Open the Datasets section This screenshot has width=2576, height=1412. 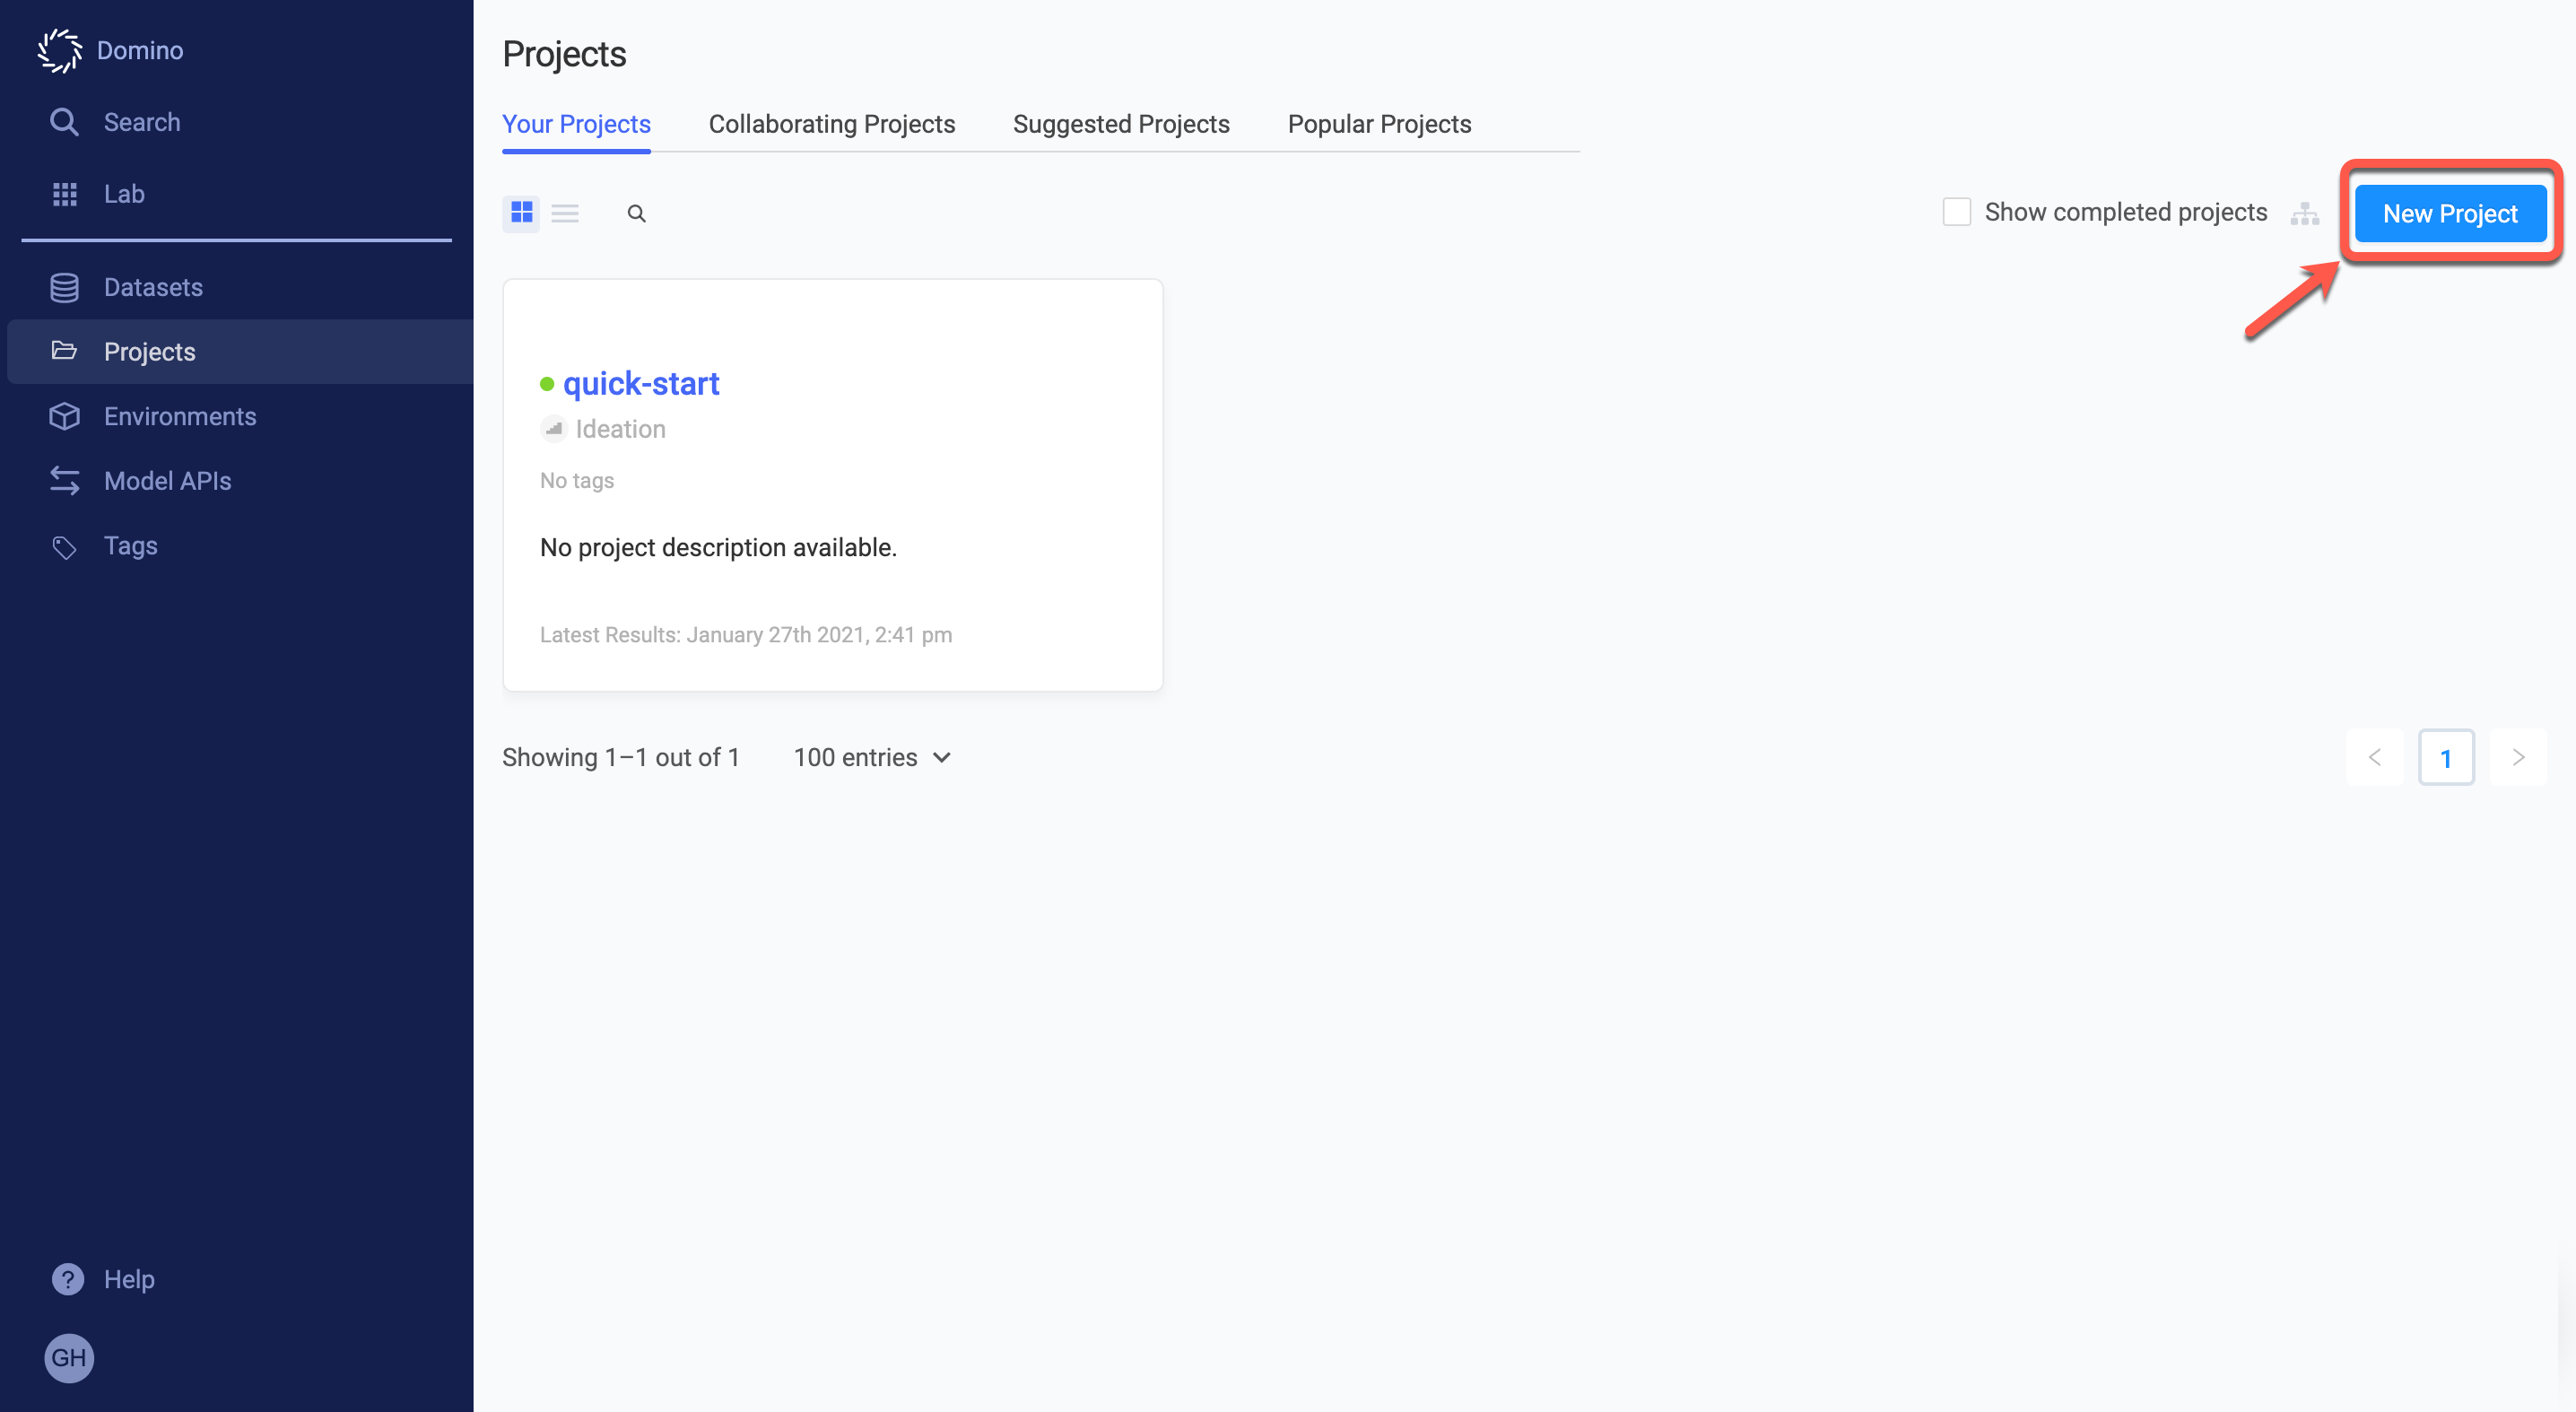153,287
